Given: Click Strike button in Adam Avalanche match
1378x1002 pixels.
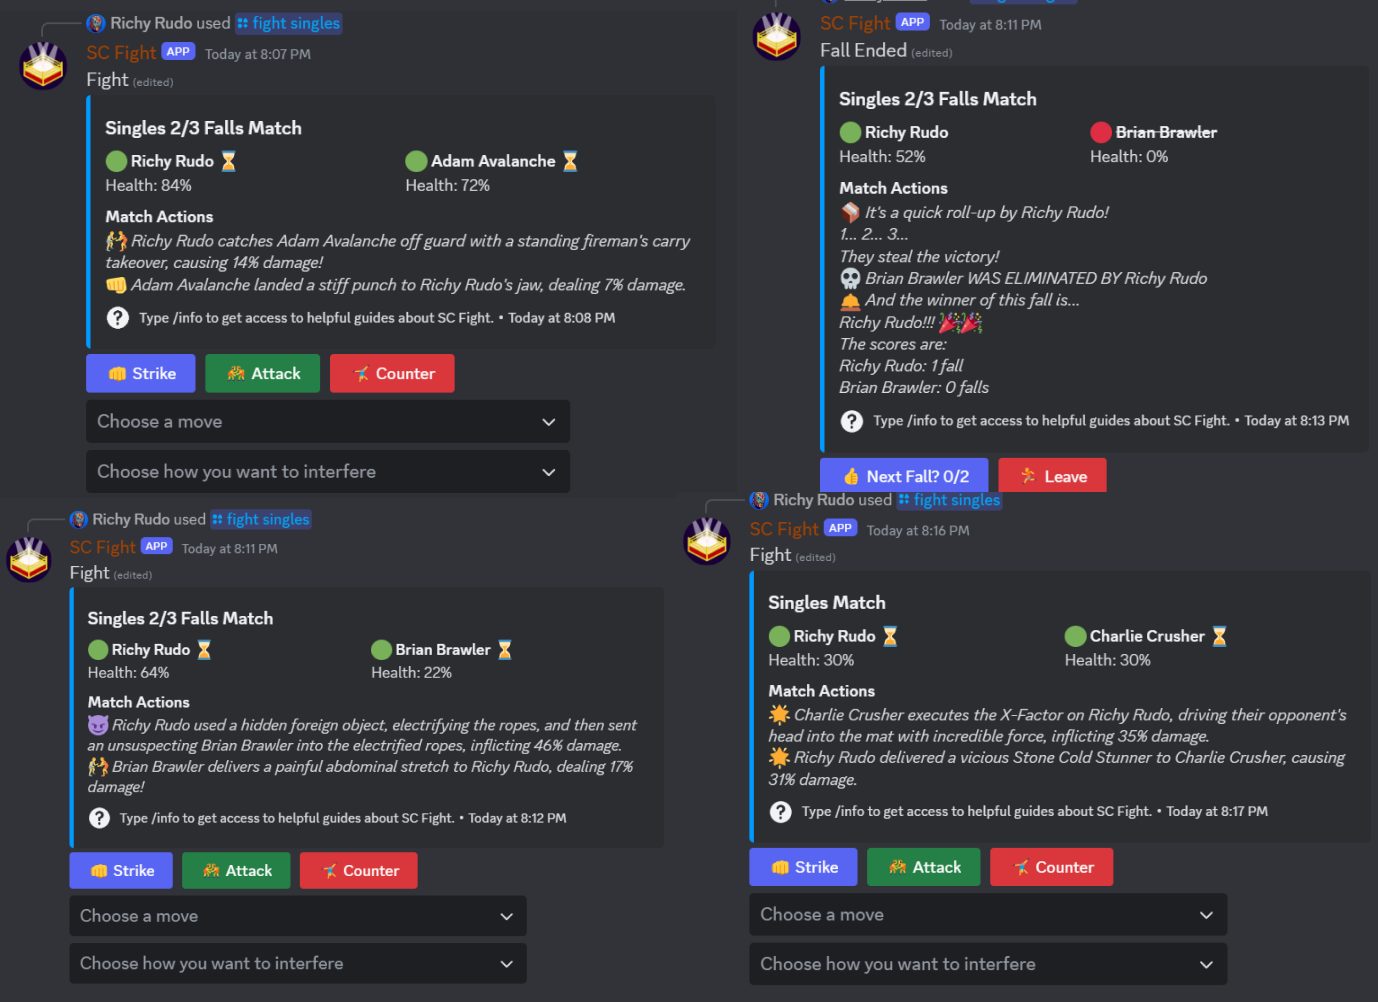Looking at the screenshot, I should [x=141, y=373].
